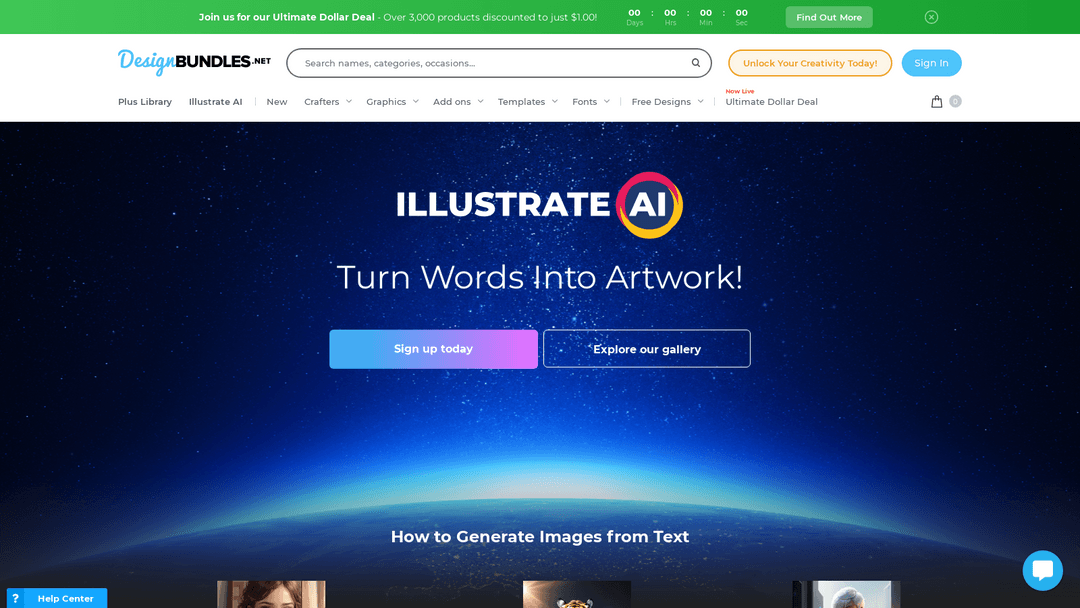Open the live chat bubble

[x=1042, y=570]
